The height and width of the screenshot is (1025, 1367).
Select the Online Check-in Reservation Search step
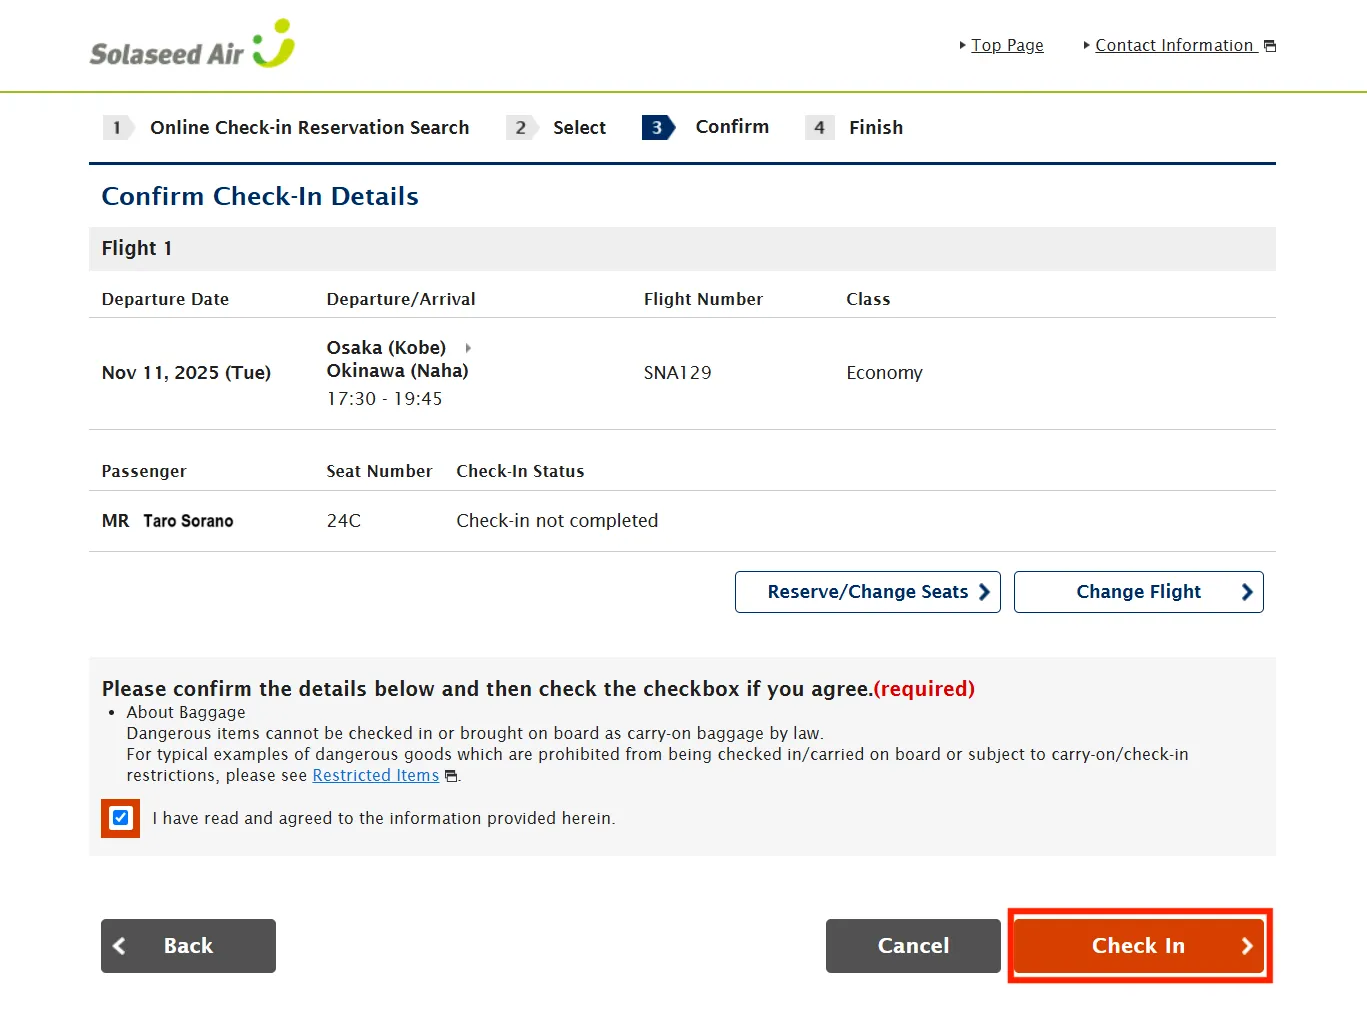pos(309,128)
